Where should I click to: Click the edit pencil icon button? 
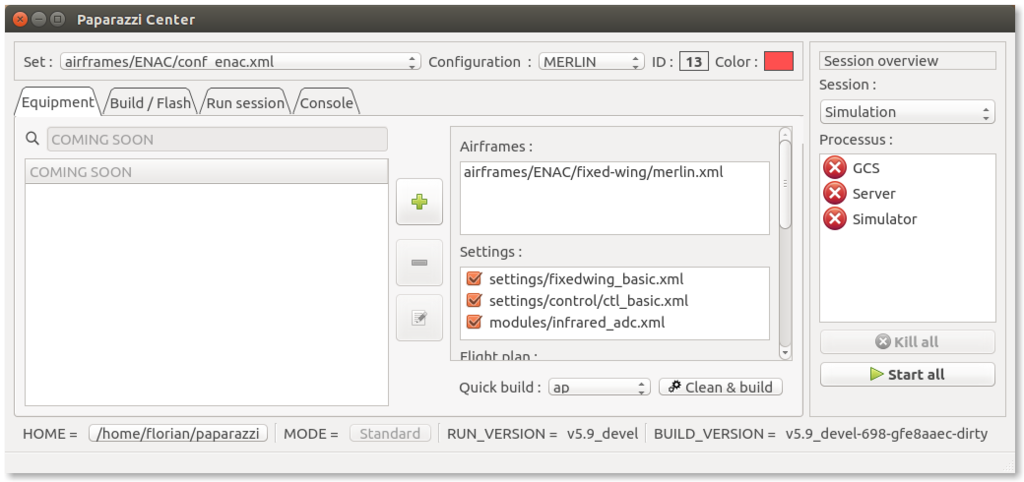pos(420,319)
